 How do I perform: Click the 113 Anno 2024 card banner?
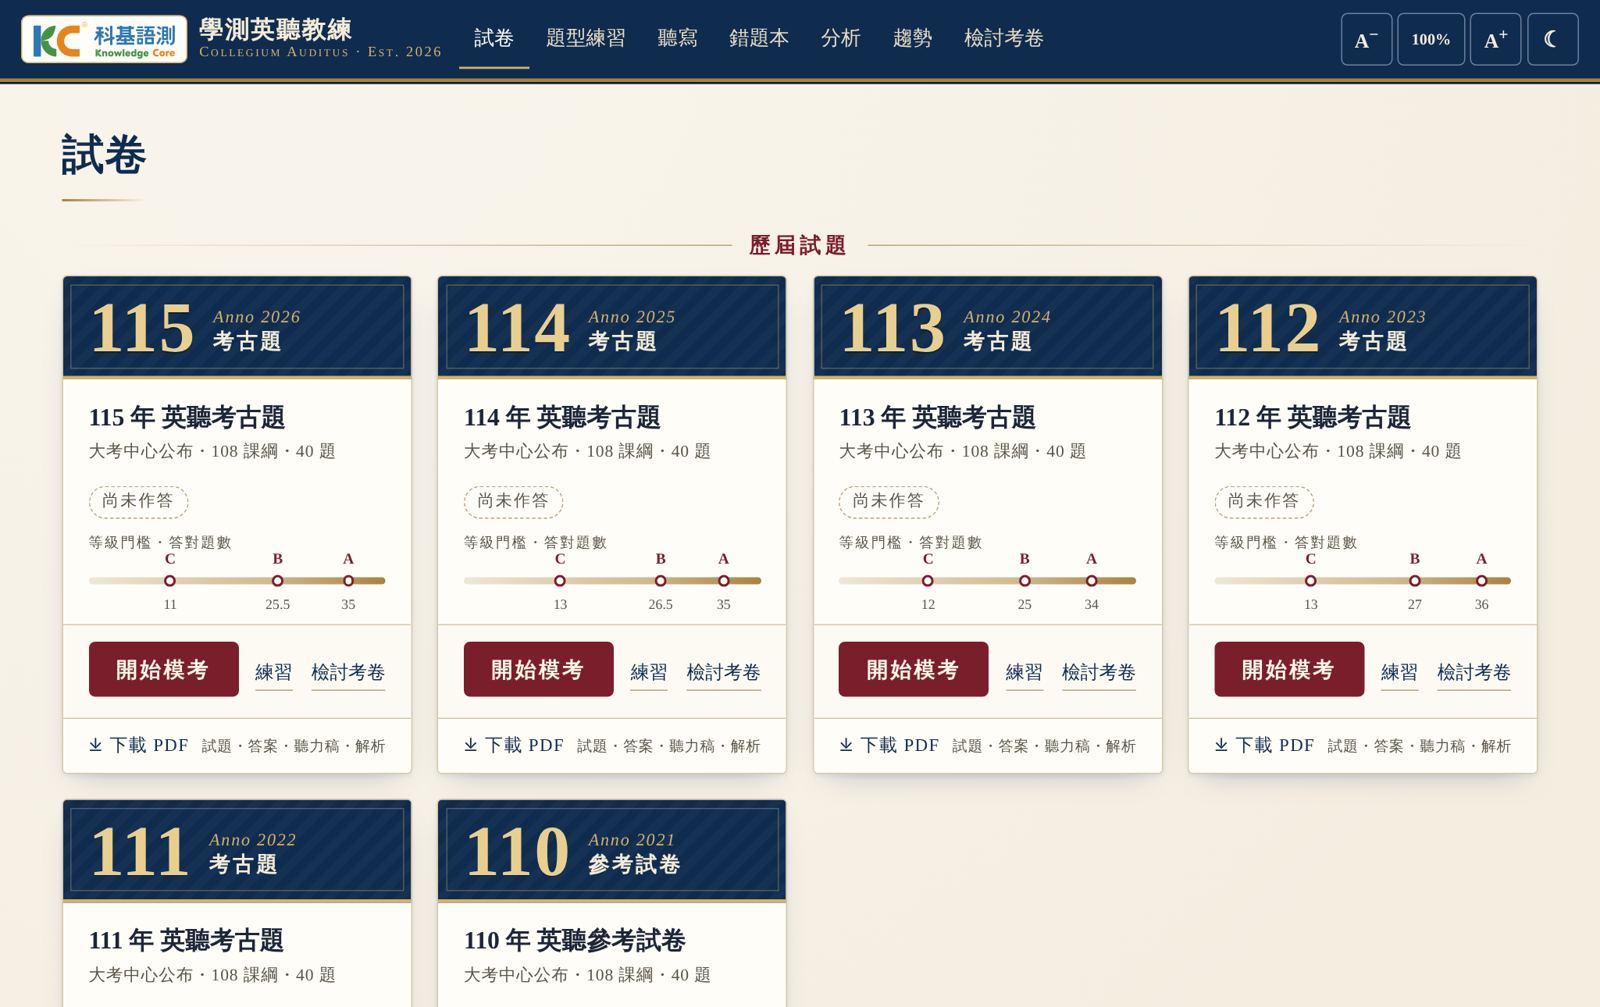tap(988, 327)
